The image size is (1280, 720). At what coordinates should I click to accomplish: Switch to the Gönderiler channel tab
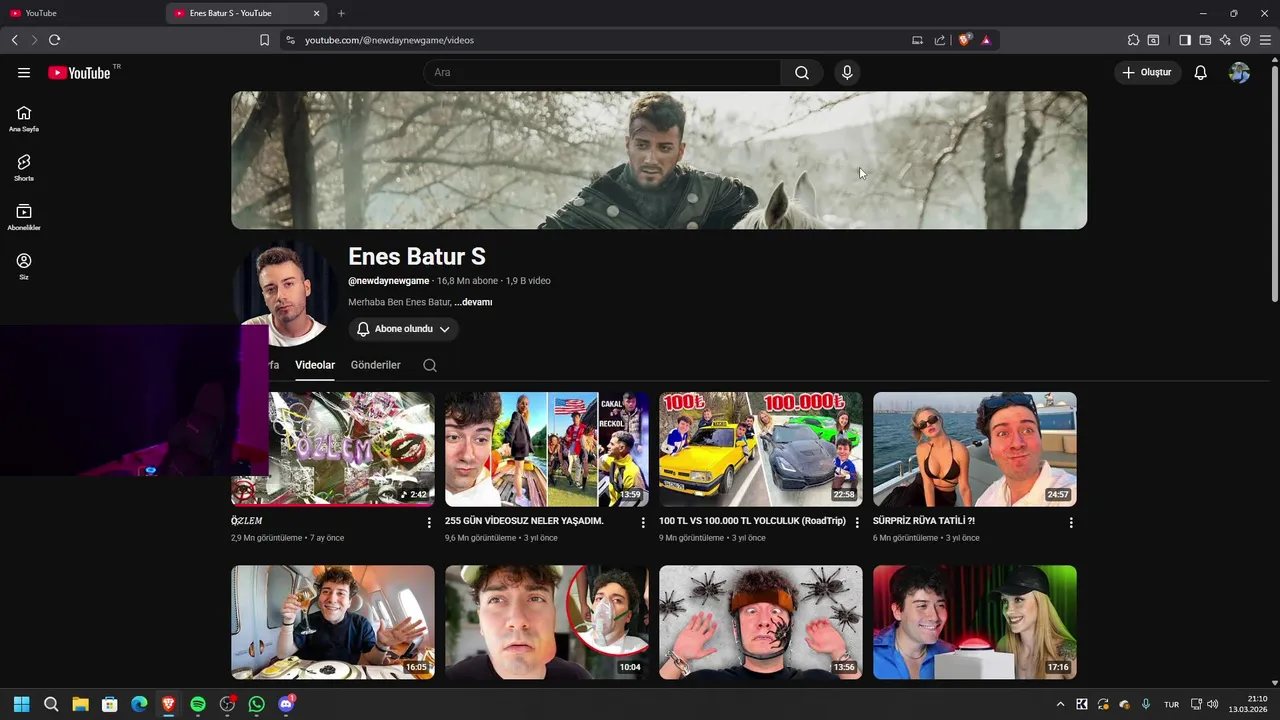pyautogui.click(x=376, y=365)
